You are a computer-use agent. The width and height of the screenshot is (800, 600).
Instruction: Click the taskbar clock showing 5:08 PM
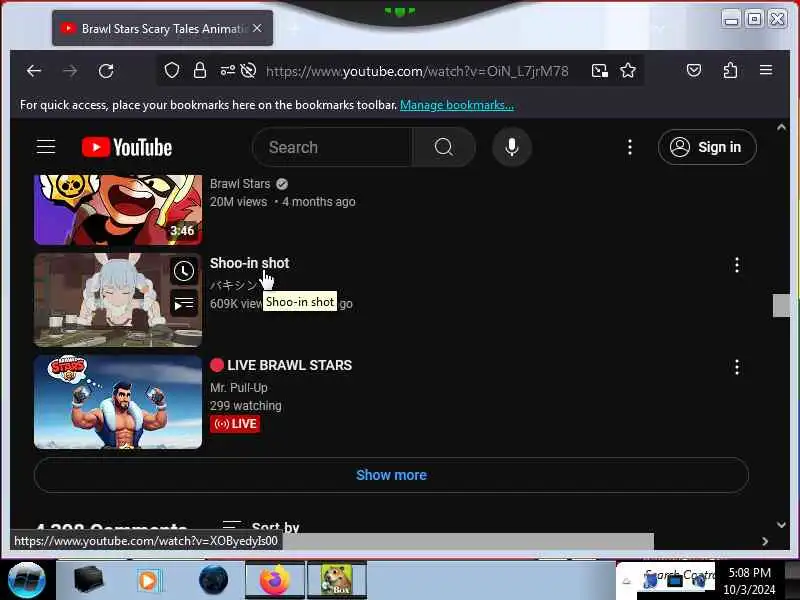pos(749,581)
